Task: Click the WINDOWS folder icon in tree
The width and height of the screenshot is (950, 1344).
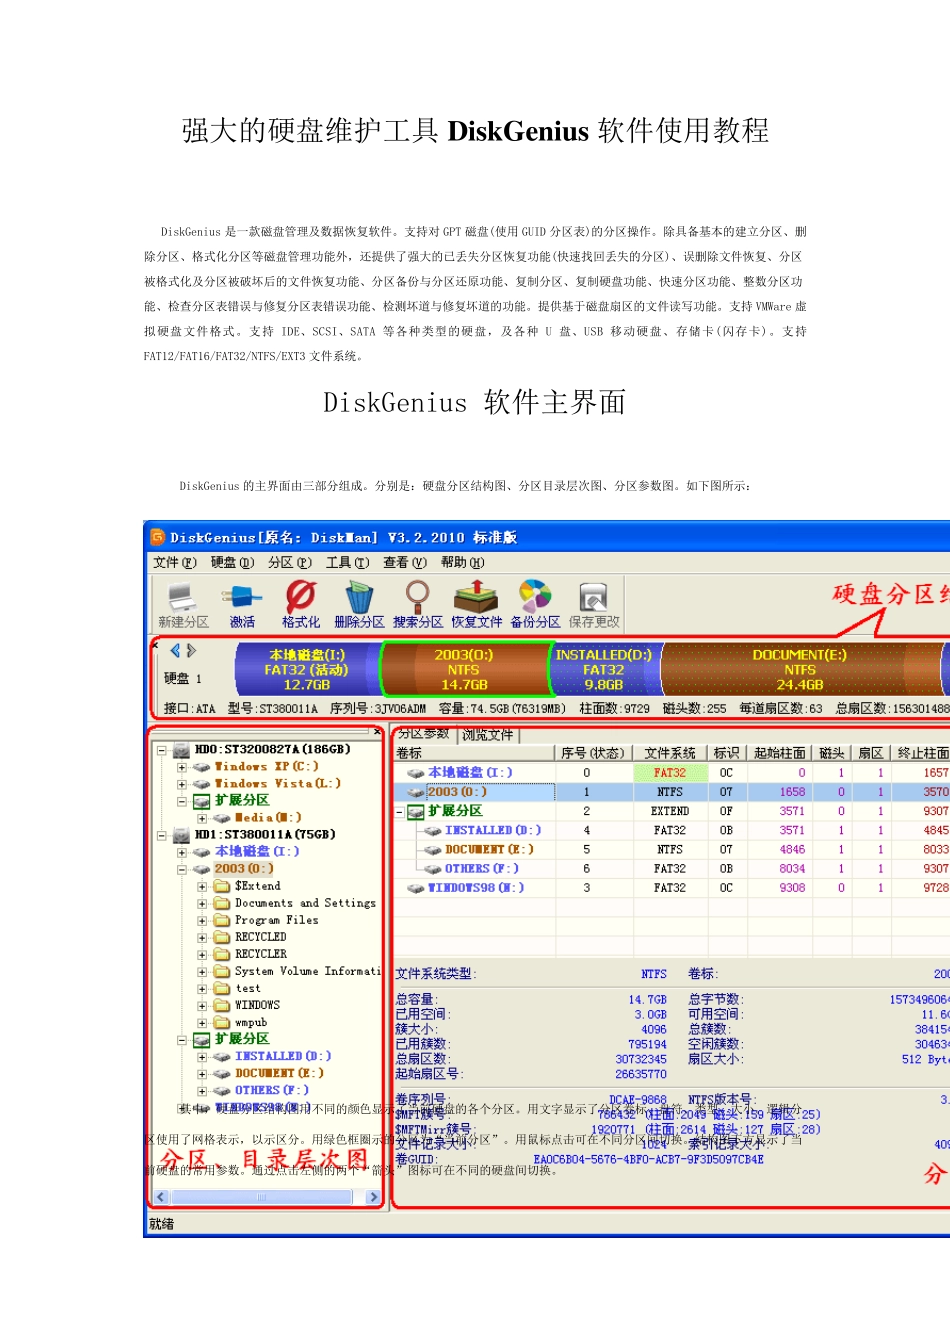Action: 222,1005
